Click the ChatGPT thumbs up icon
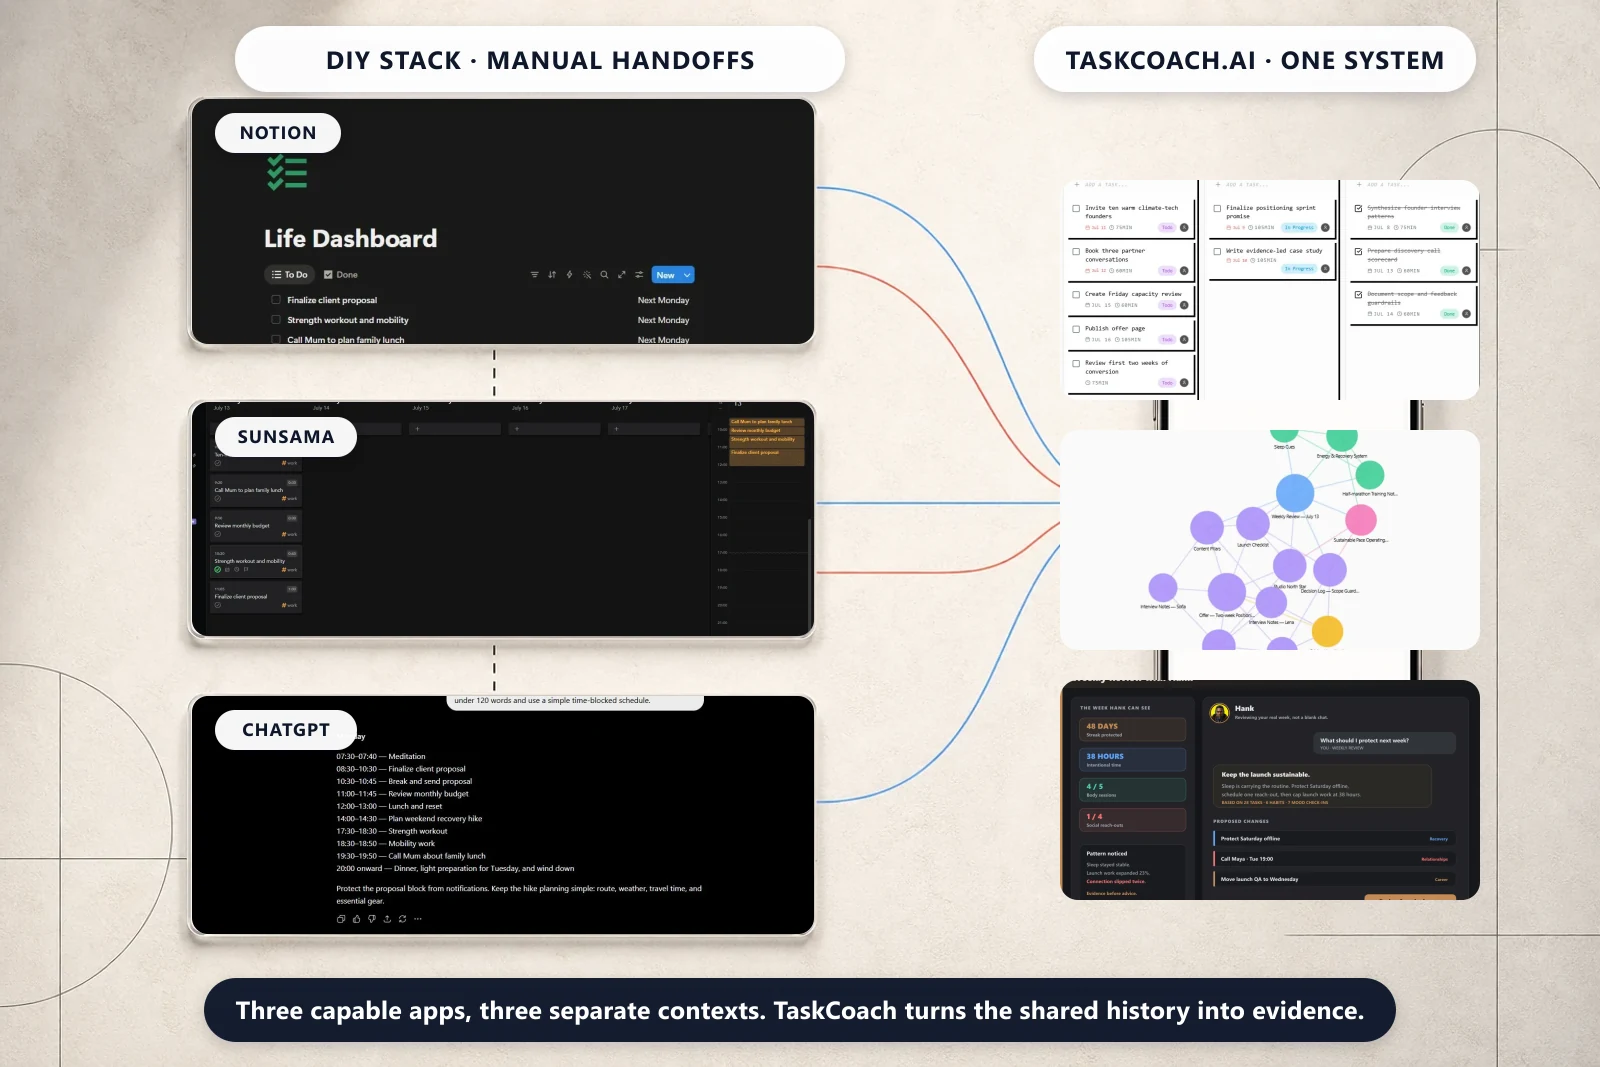The height and width of the screenshot is (1067, 1600). (356, 919)
